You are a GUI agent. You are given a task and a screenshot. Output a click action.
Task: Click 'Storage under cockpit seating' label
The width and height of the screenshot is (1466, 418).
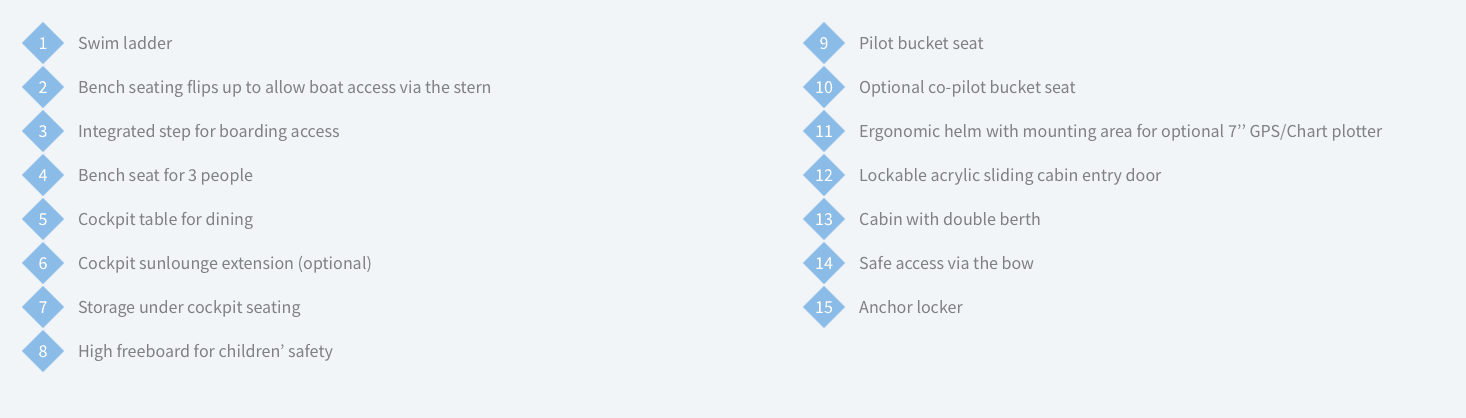click(x=189, y=307)
